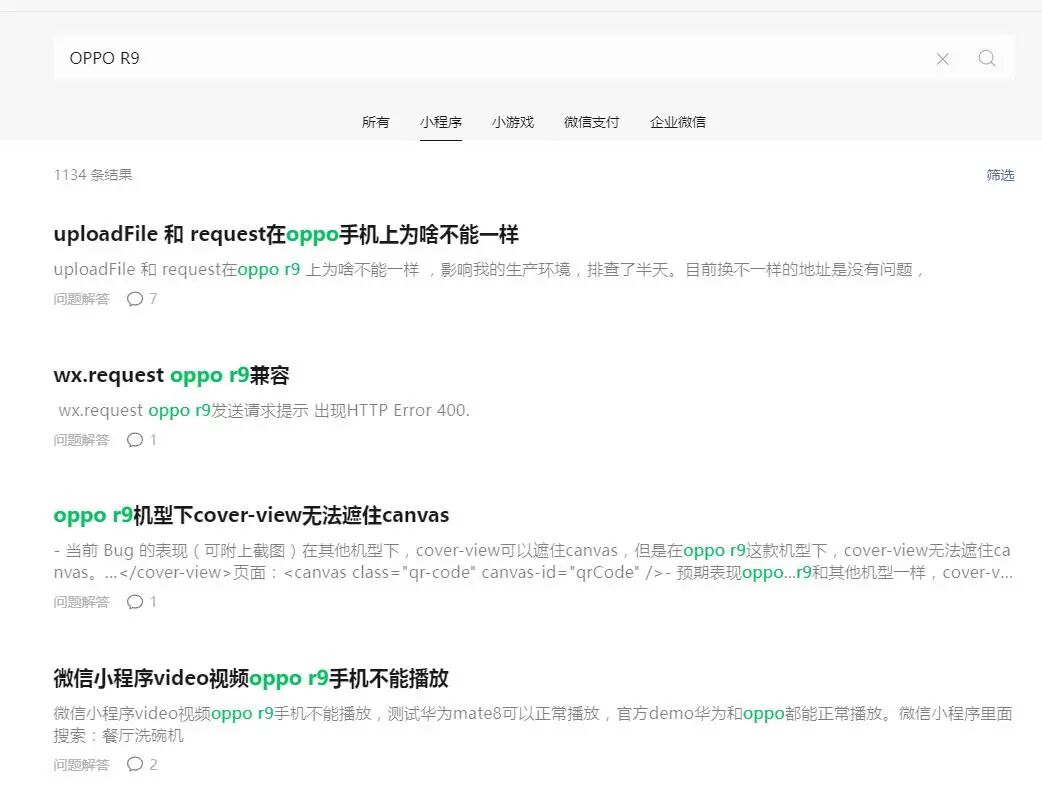The width and height of the screenshot is (1042, 793).
Task: Click snippet mentioning 影响我的生产环境
Action: 489,269
